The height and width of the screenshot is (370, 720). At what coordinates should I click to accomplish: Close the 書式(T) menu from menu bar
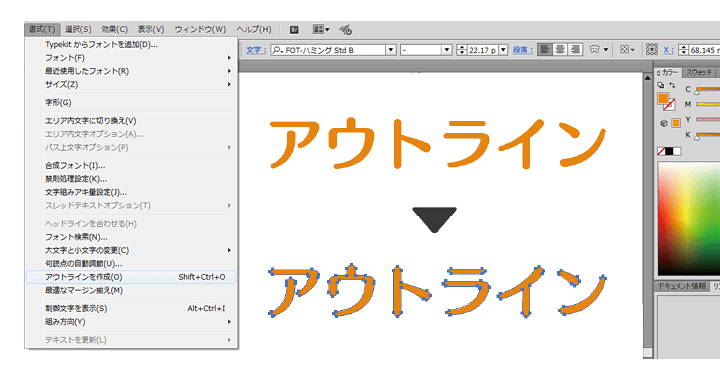[42, 29]
